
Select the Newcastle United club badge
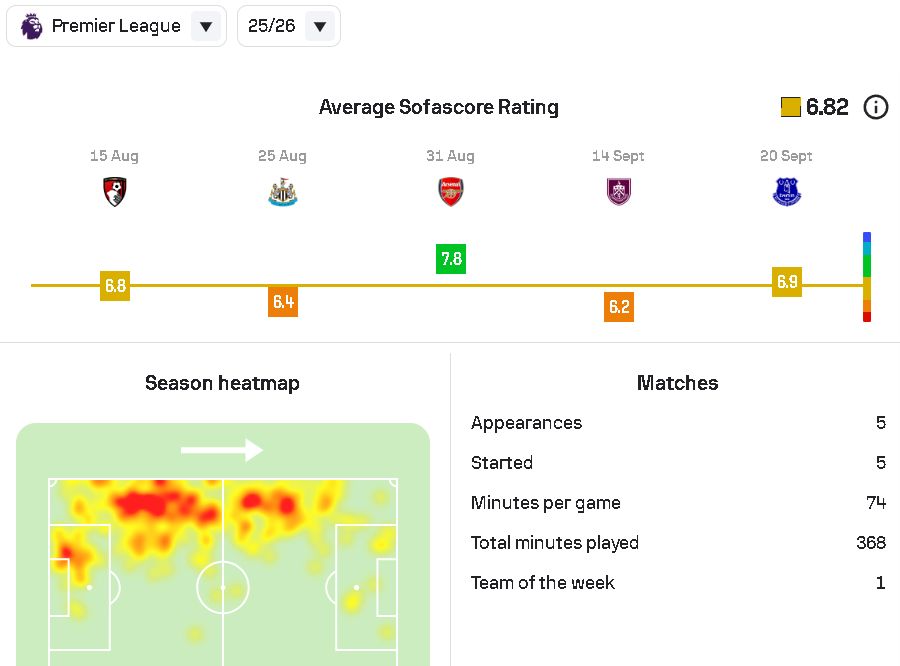(282, 192)
